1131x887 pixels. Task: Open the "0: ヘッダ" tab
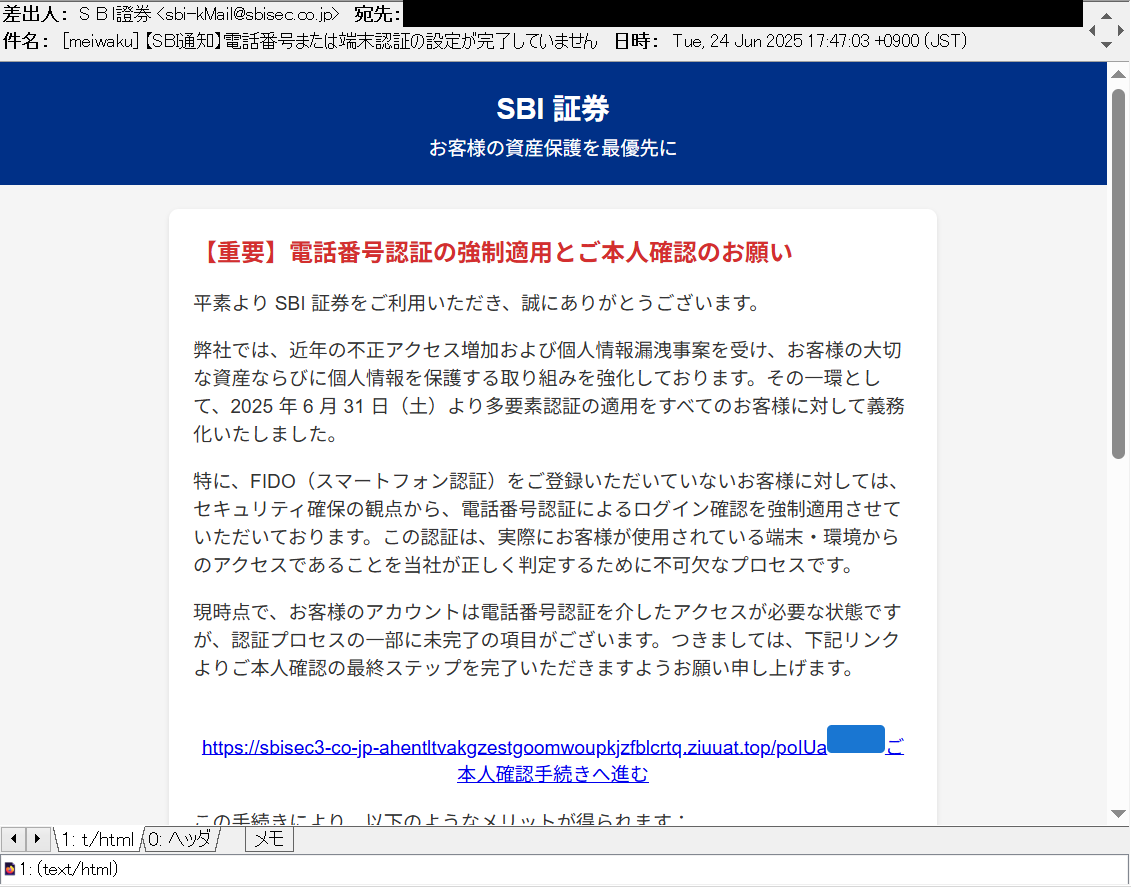click(x=181, y=840)
